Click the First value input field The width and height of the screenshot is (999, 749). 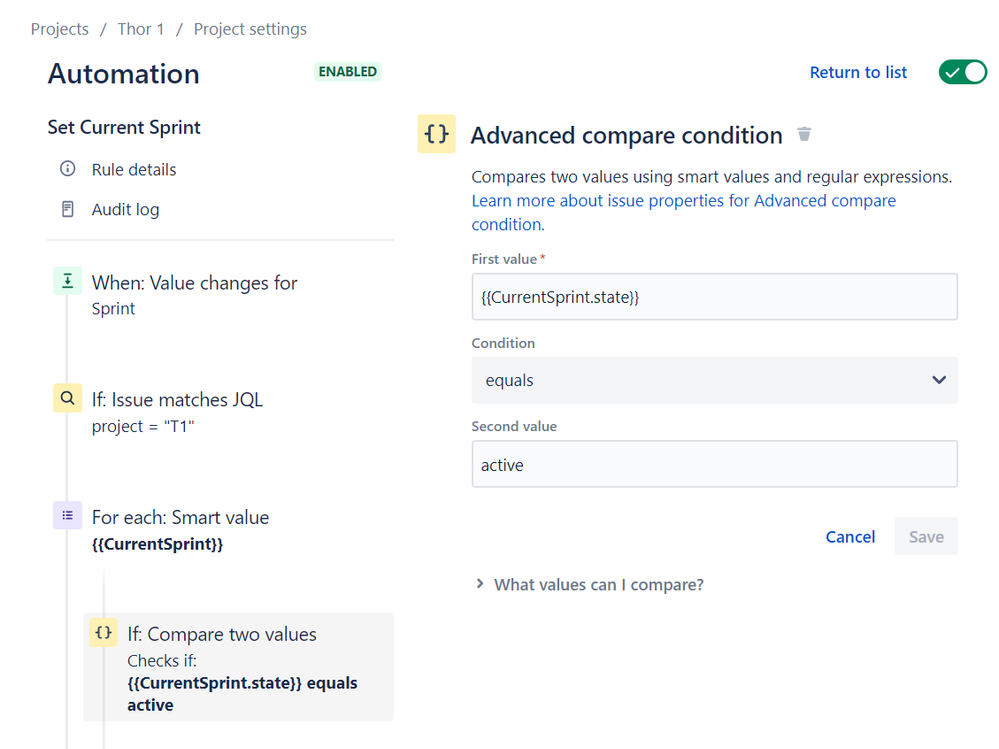714,297
